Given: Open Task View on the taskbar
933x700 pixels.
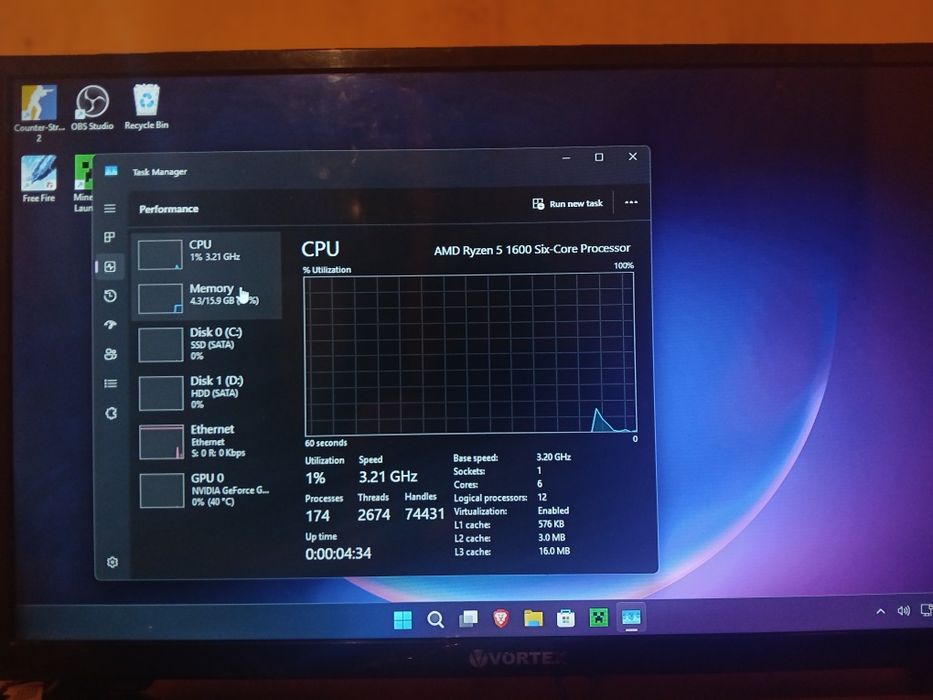Looking at the screenshot, I should [x=468, y=619].
